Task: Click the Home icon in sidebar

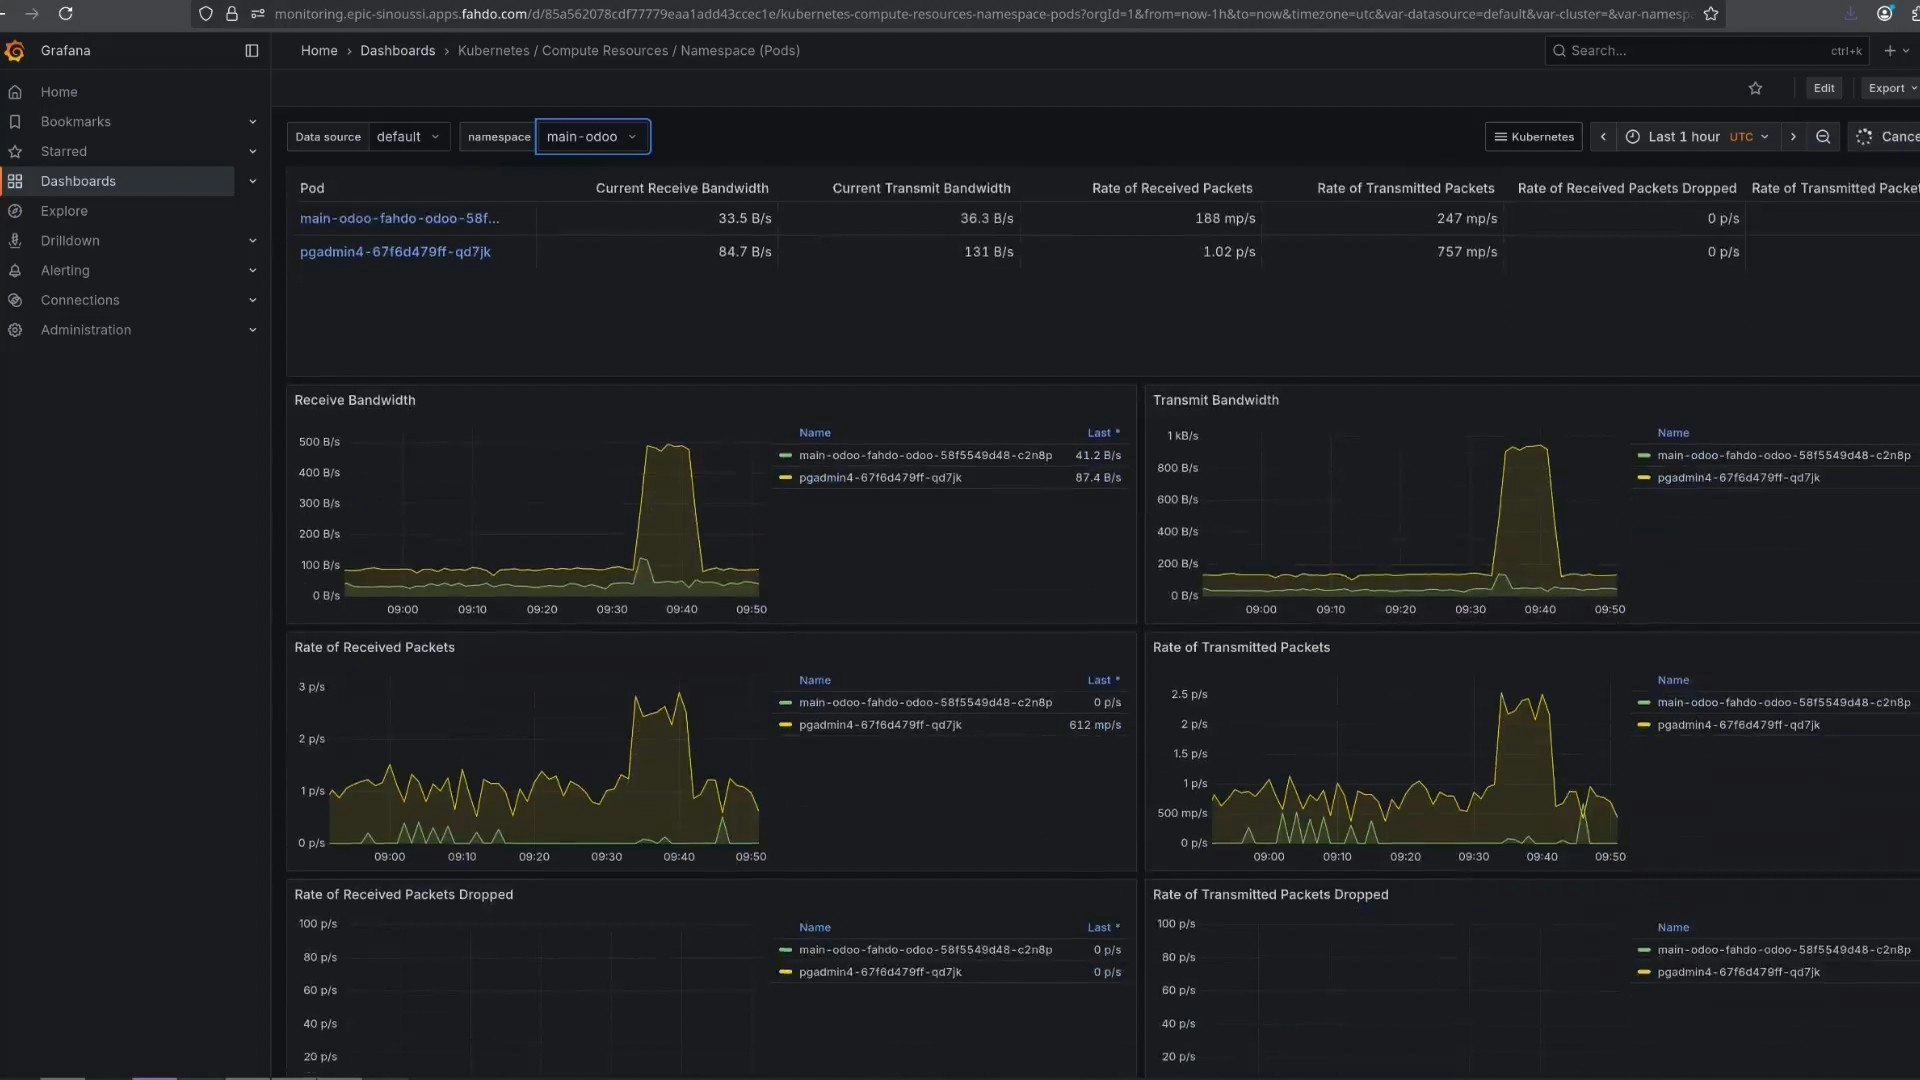Action: [x=15, y=92]
